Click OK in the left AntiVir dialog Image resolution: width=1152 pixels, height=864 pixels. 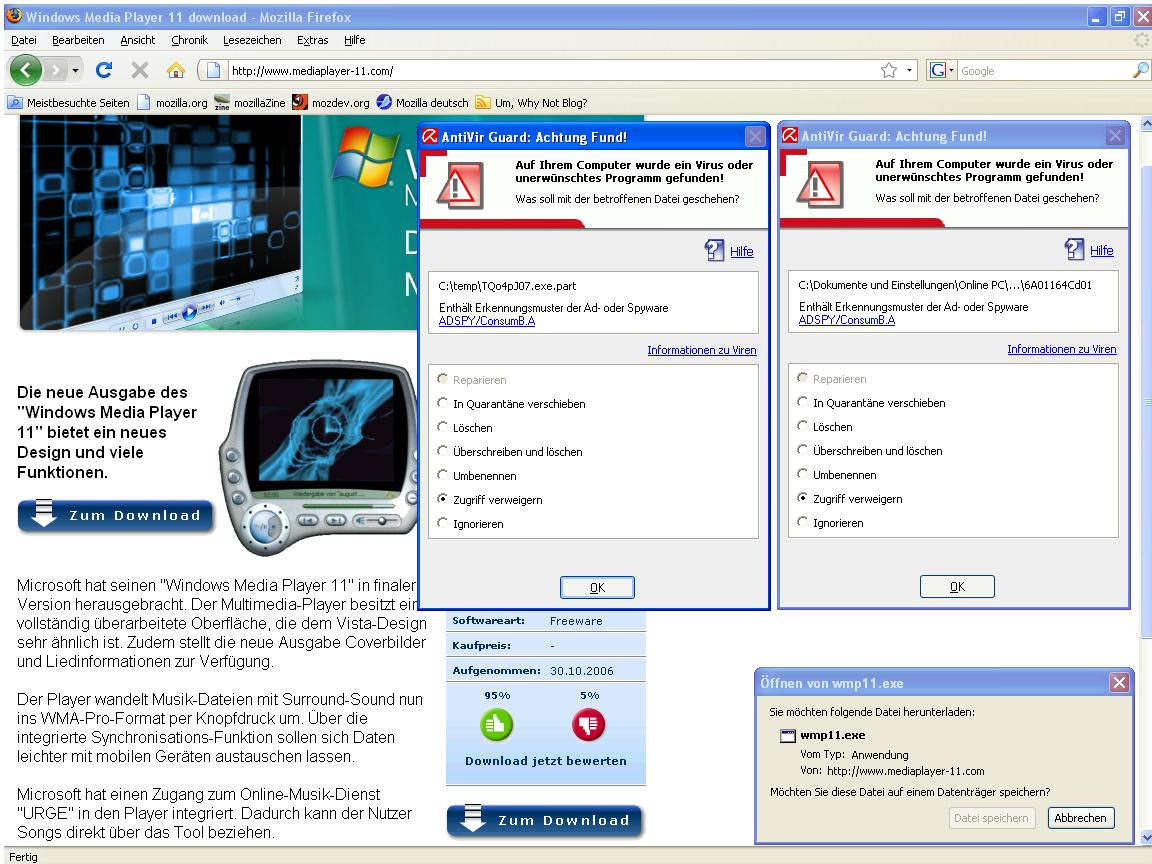[597, 588]
